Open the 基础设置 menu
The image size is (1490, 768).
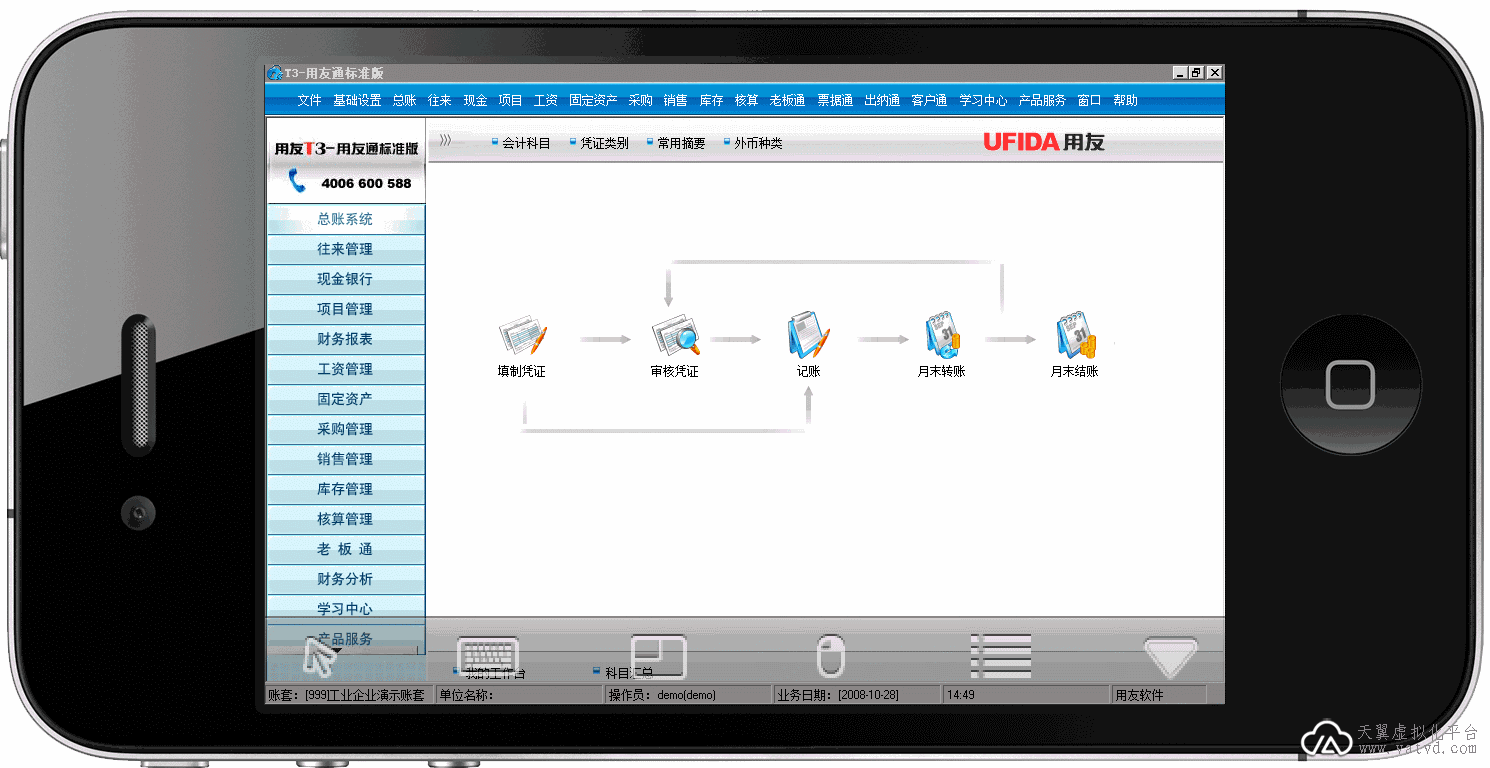click(357, 100)
